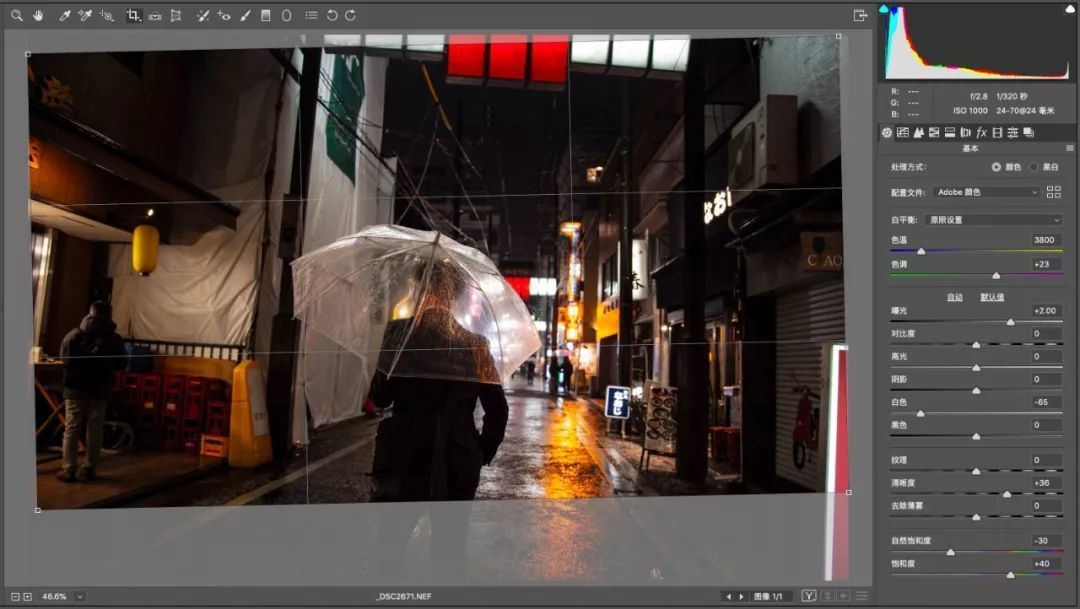Open the Split Toning panel tab
This screenshot has height=609, width=1080.
(x=950, y=132)
